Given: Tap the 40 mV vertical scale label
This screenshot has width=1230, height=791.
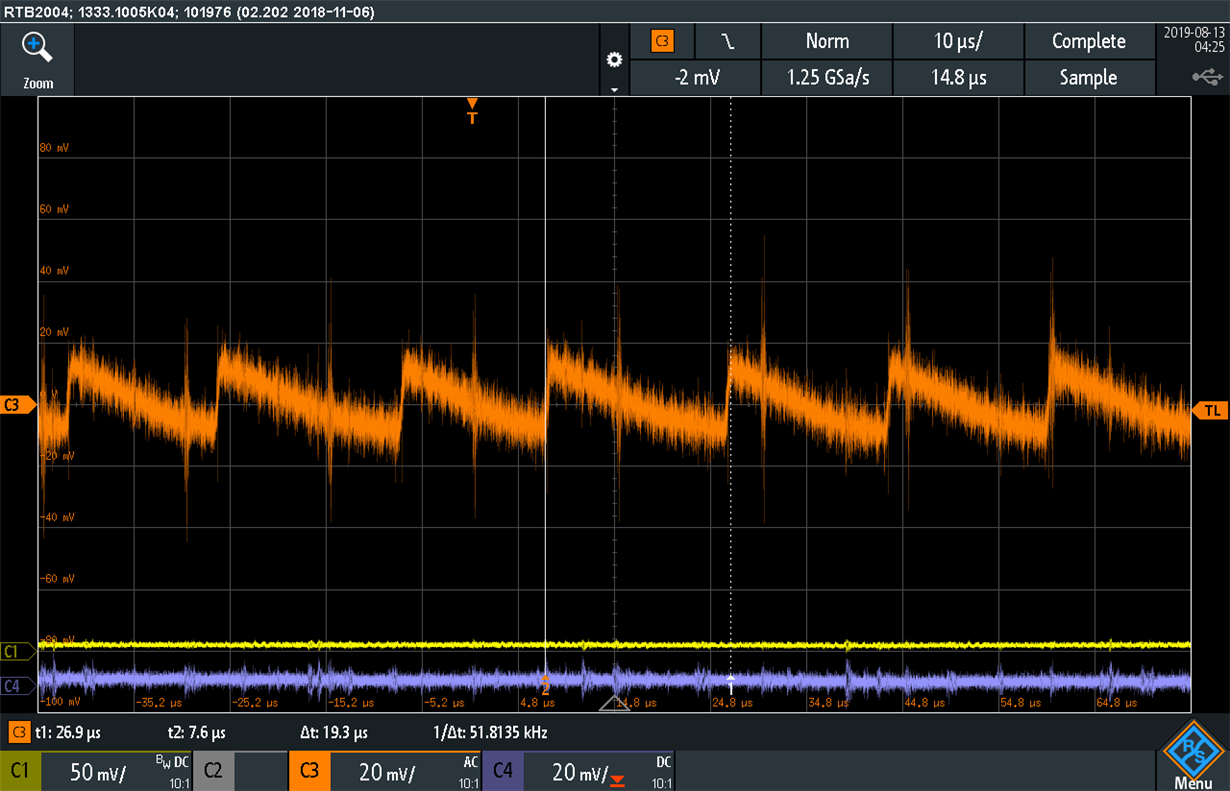Looking at the screenshot, I should click(x=53, y=271).
